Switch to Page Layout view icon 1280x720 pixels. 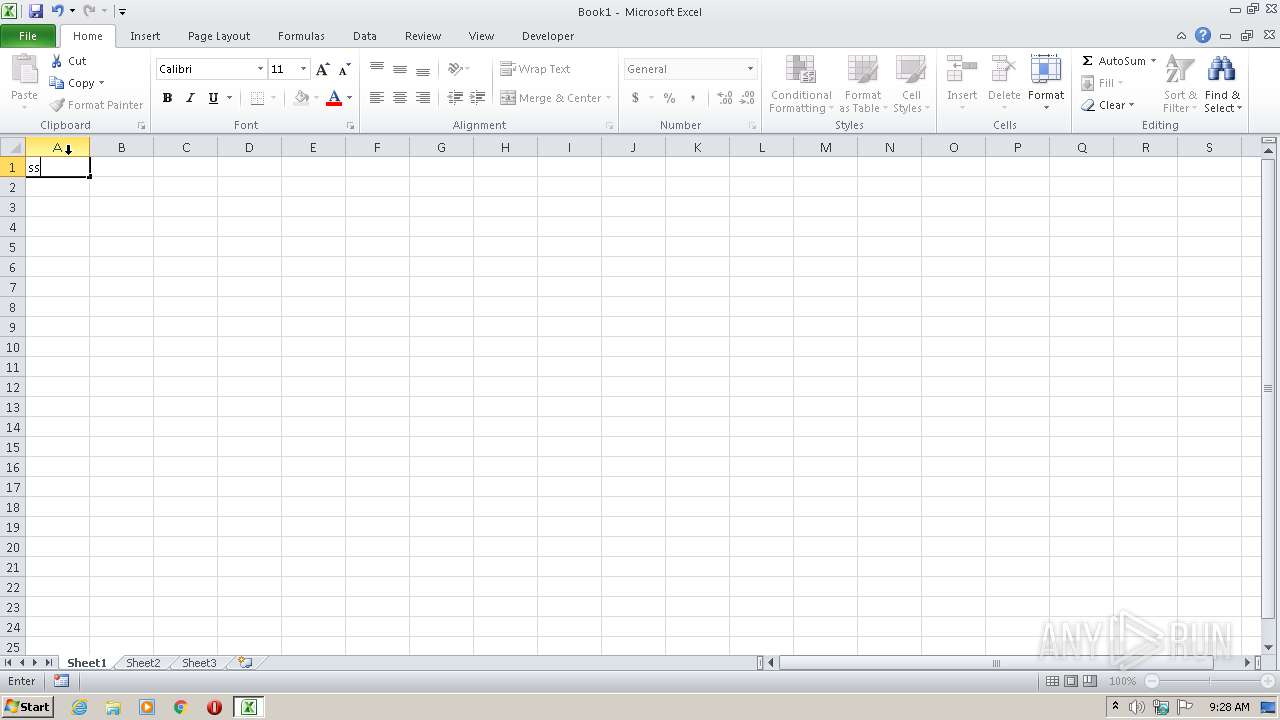coord(1071,681)
